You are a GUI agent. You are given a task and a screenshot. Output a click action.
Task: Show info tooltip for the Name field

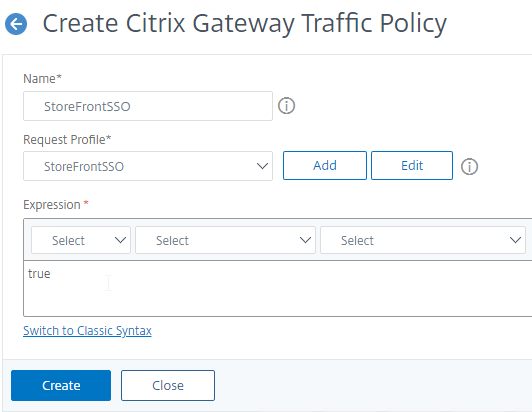click(x=286, y=106)
